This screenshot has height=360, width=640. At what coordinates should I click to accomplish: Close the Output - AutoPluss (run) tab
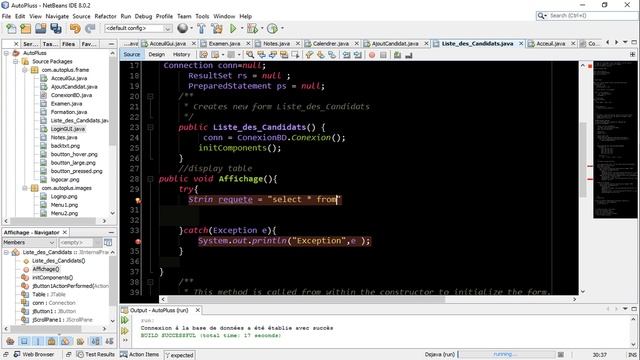coord(198,310)
